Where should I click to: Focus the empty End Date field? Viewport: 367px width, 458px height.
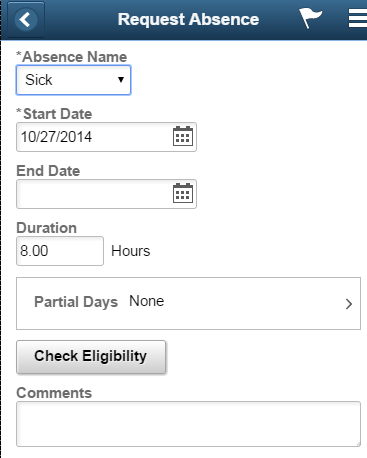tap(106, 194)
